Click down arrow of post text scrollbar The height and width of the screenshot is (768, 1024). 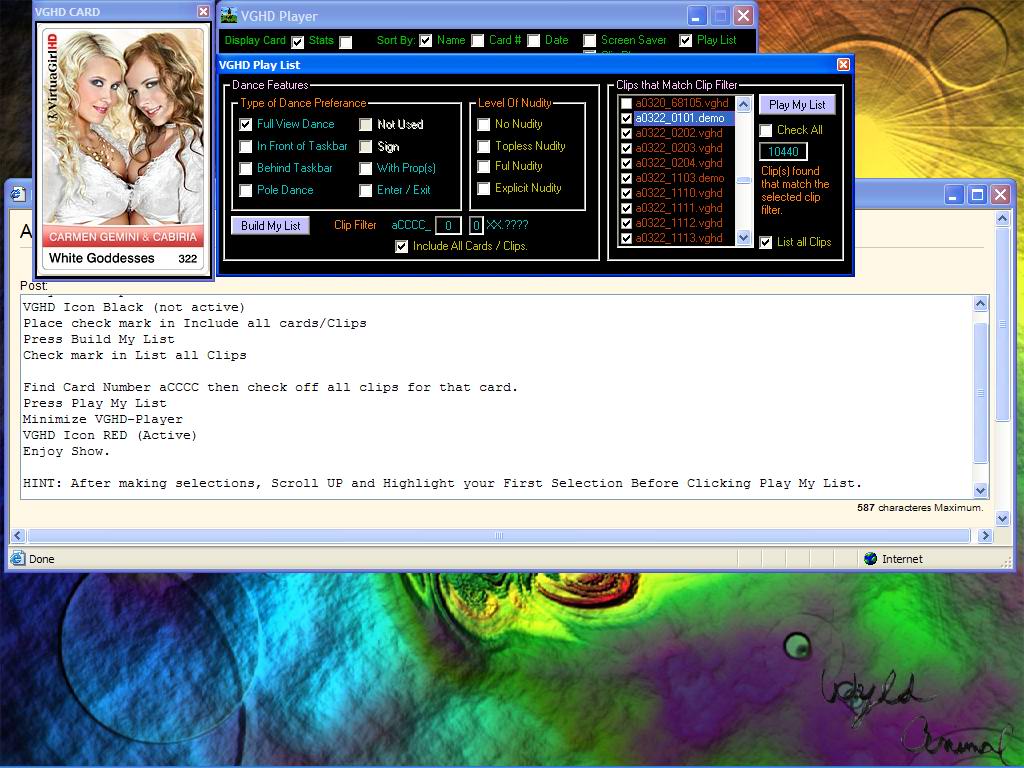(980, 490)
